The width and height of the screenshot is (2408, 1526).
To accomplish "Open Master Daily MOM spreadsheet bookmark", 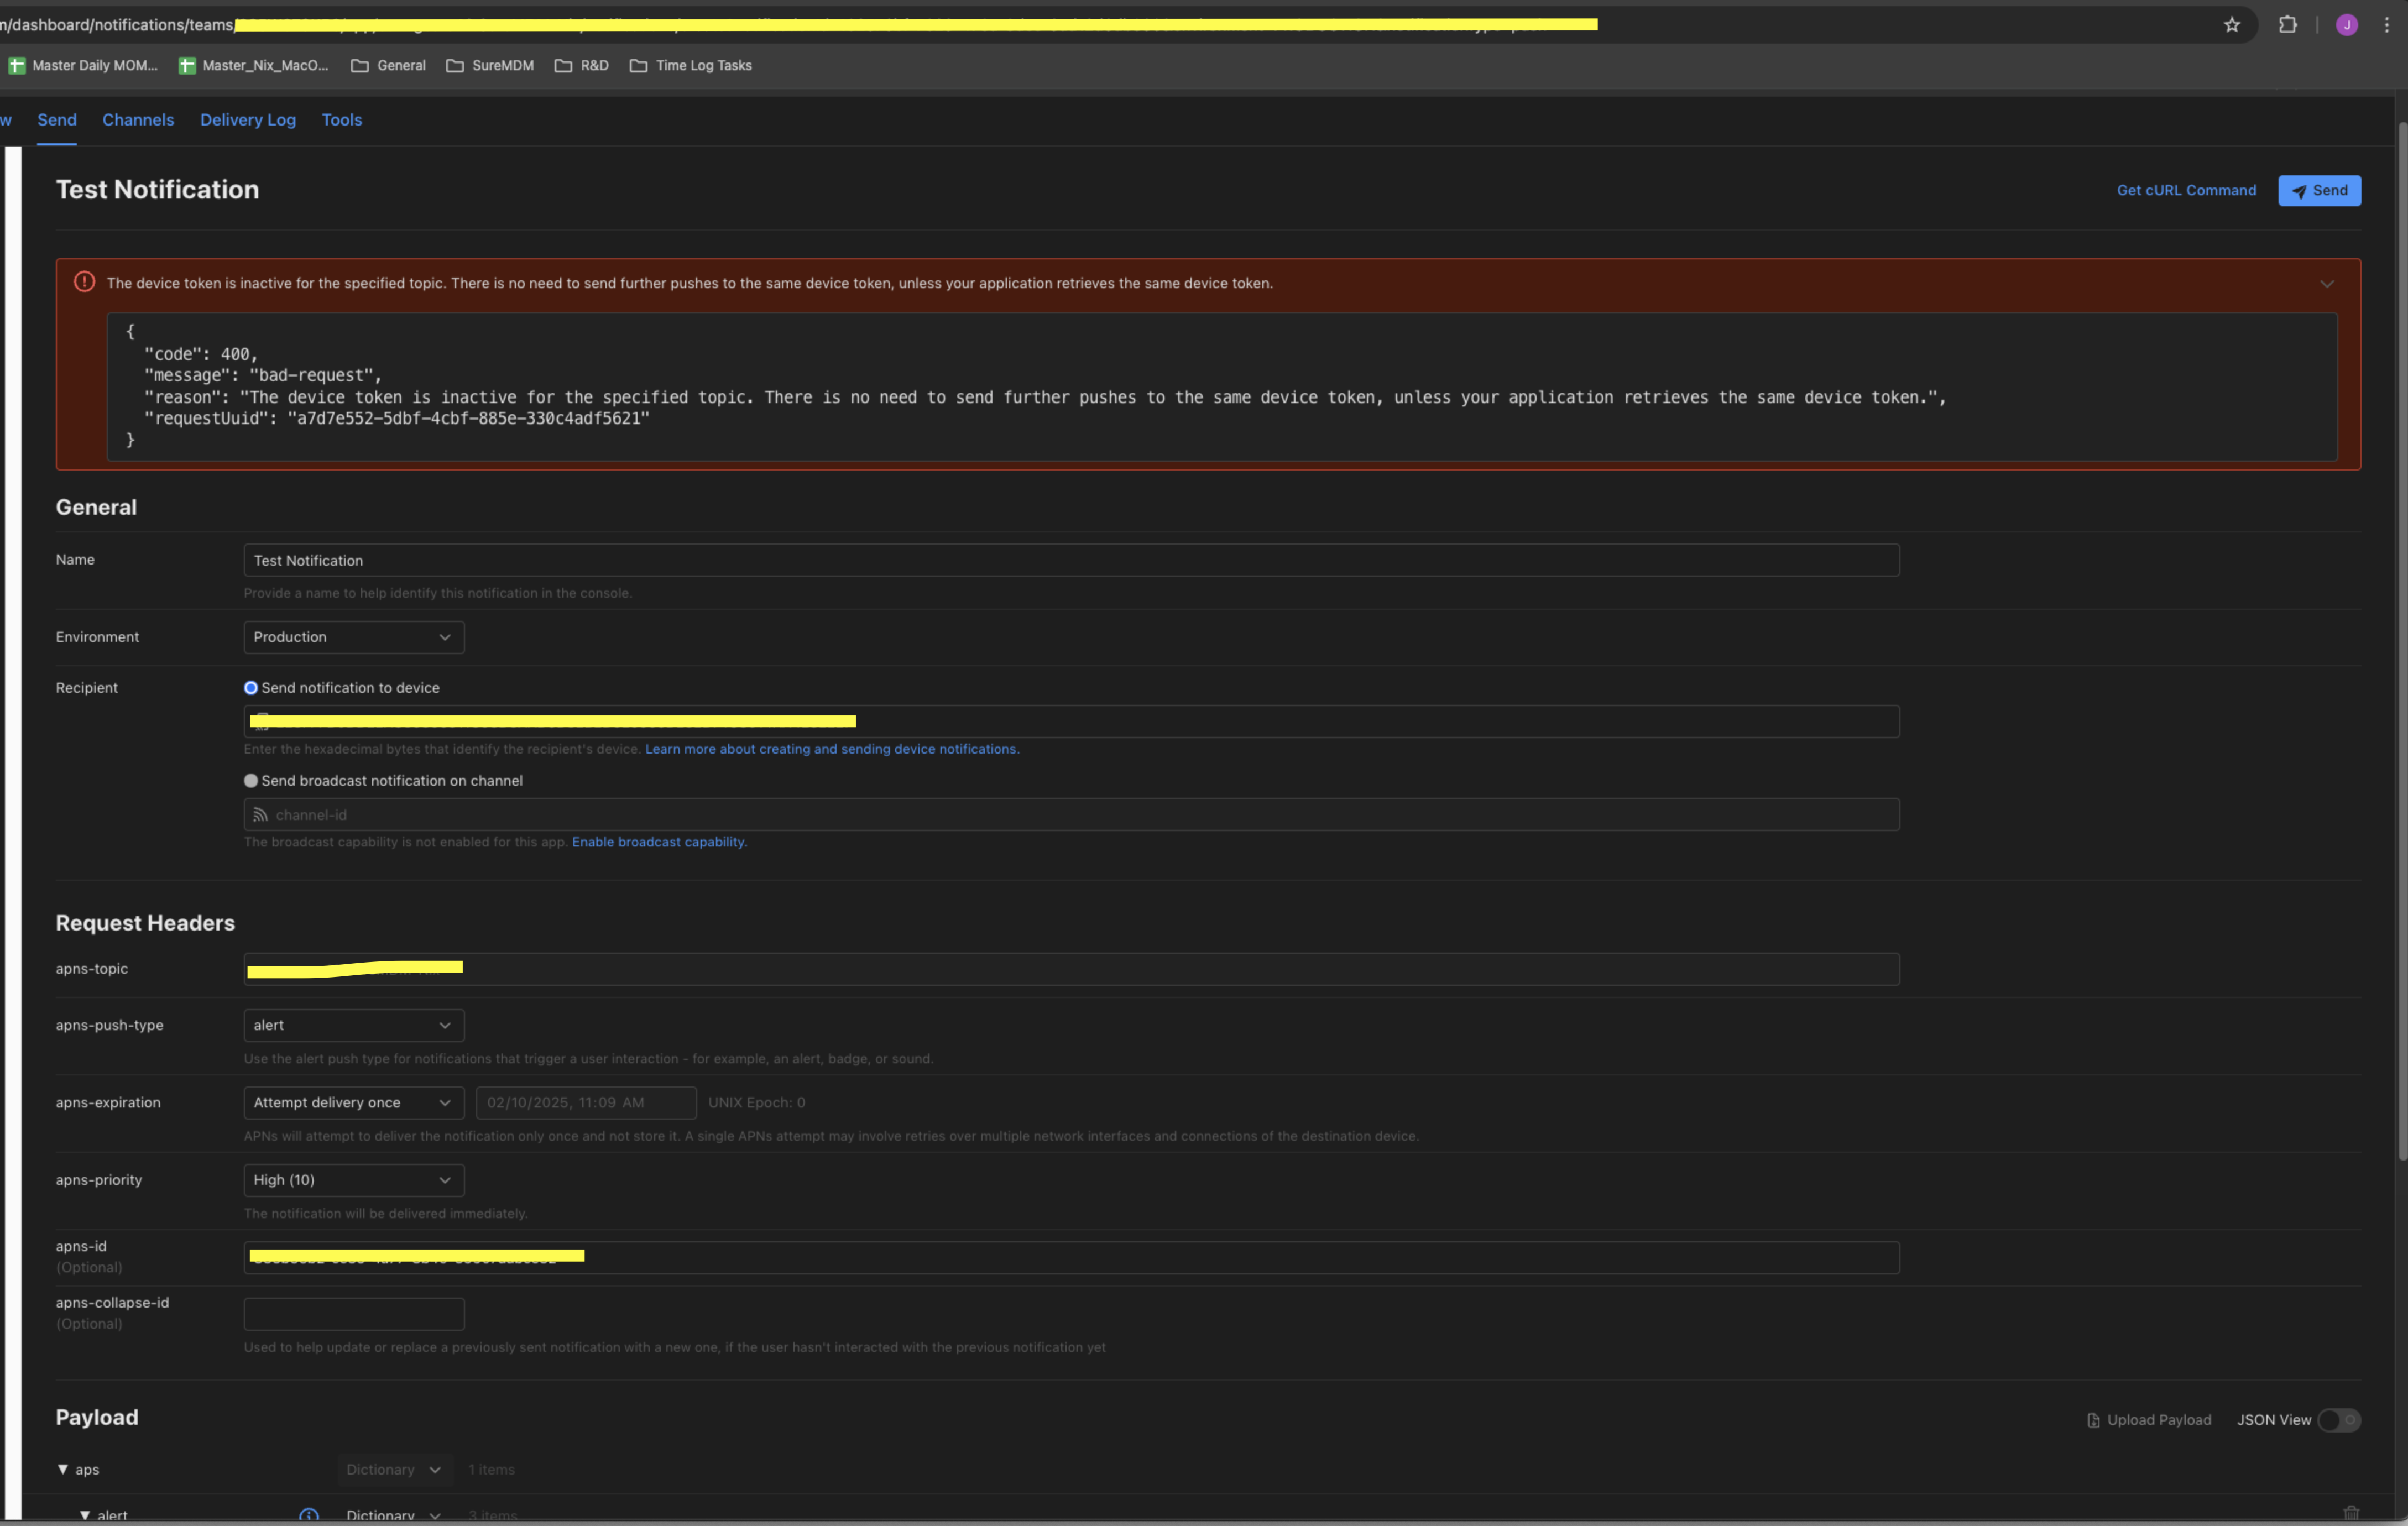I will pos(84,65).
